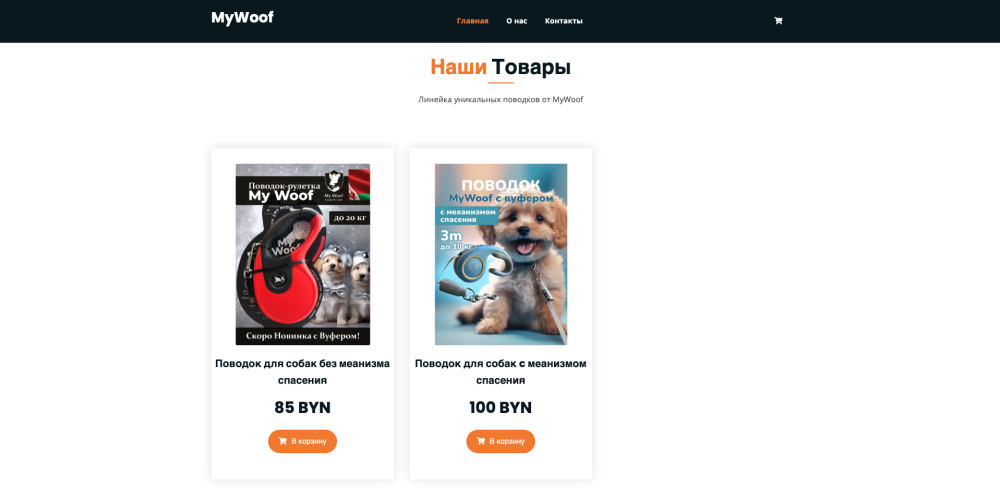The width and height of the screenshot is (1000, 498).
Task: Open the О нас page
Action: click(x=517, y=21)
